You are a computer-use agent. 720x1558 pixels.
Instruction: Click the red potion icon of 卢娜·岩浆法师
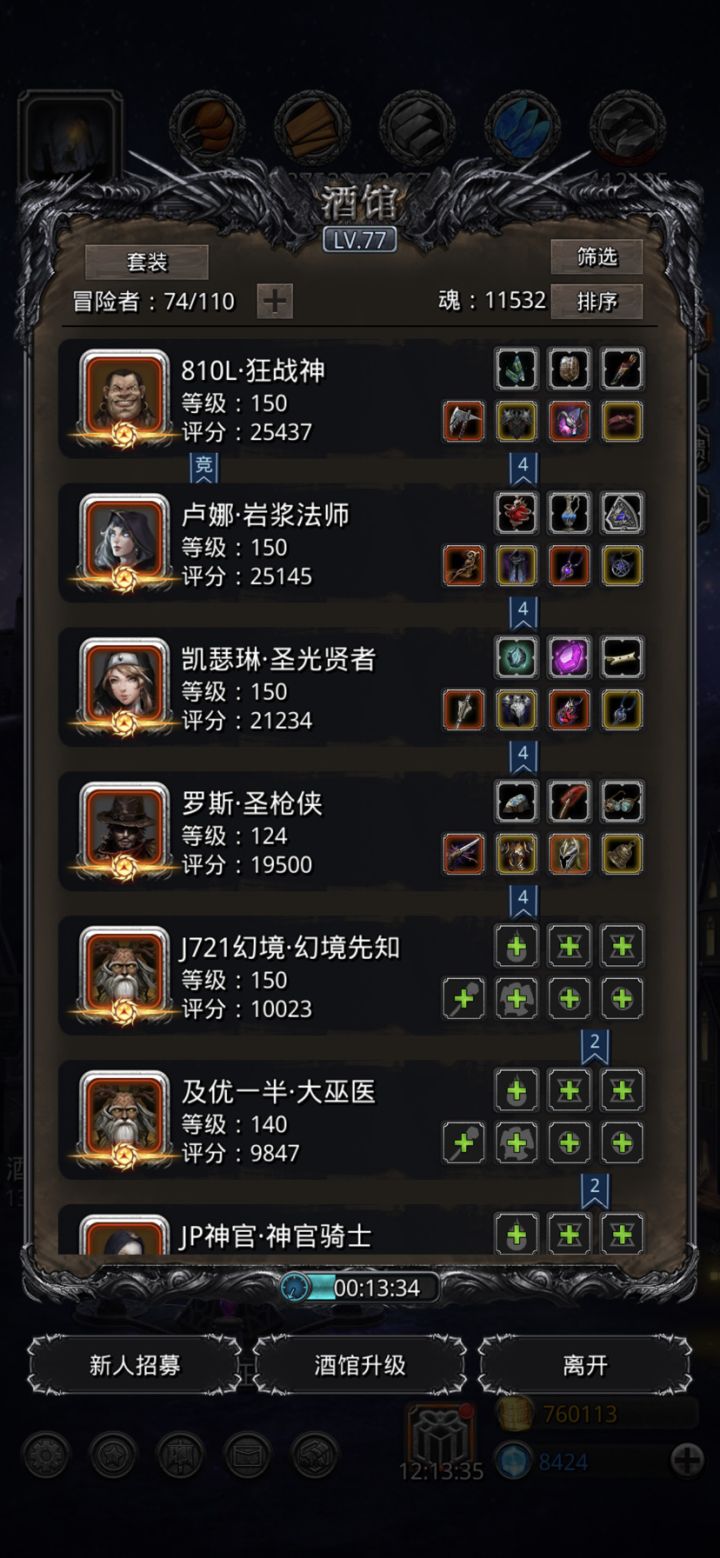[x=517, y=513]
